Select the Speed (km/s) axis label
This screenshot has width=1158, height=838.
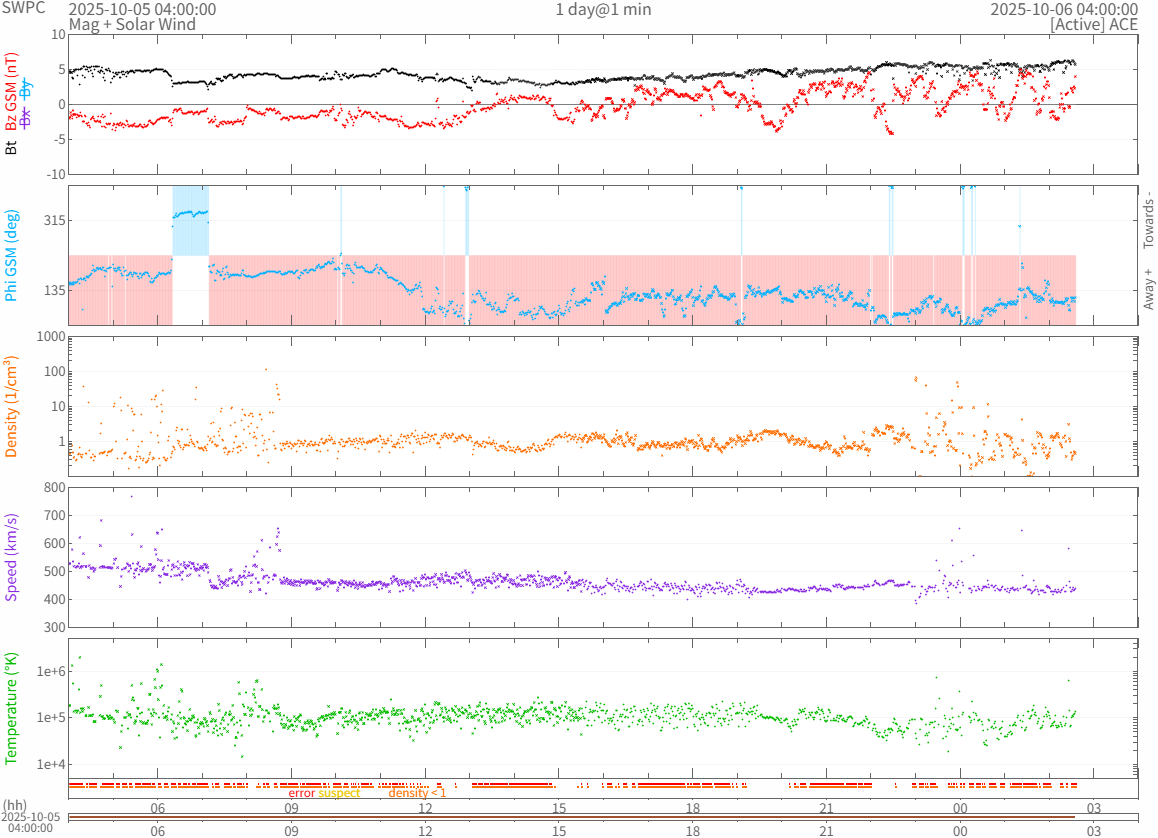12,557
